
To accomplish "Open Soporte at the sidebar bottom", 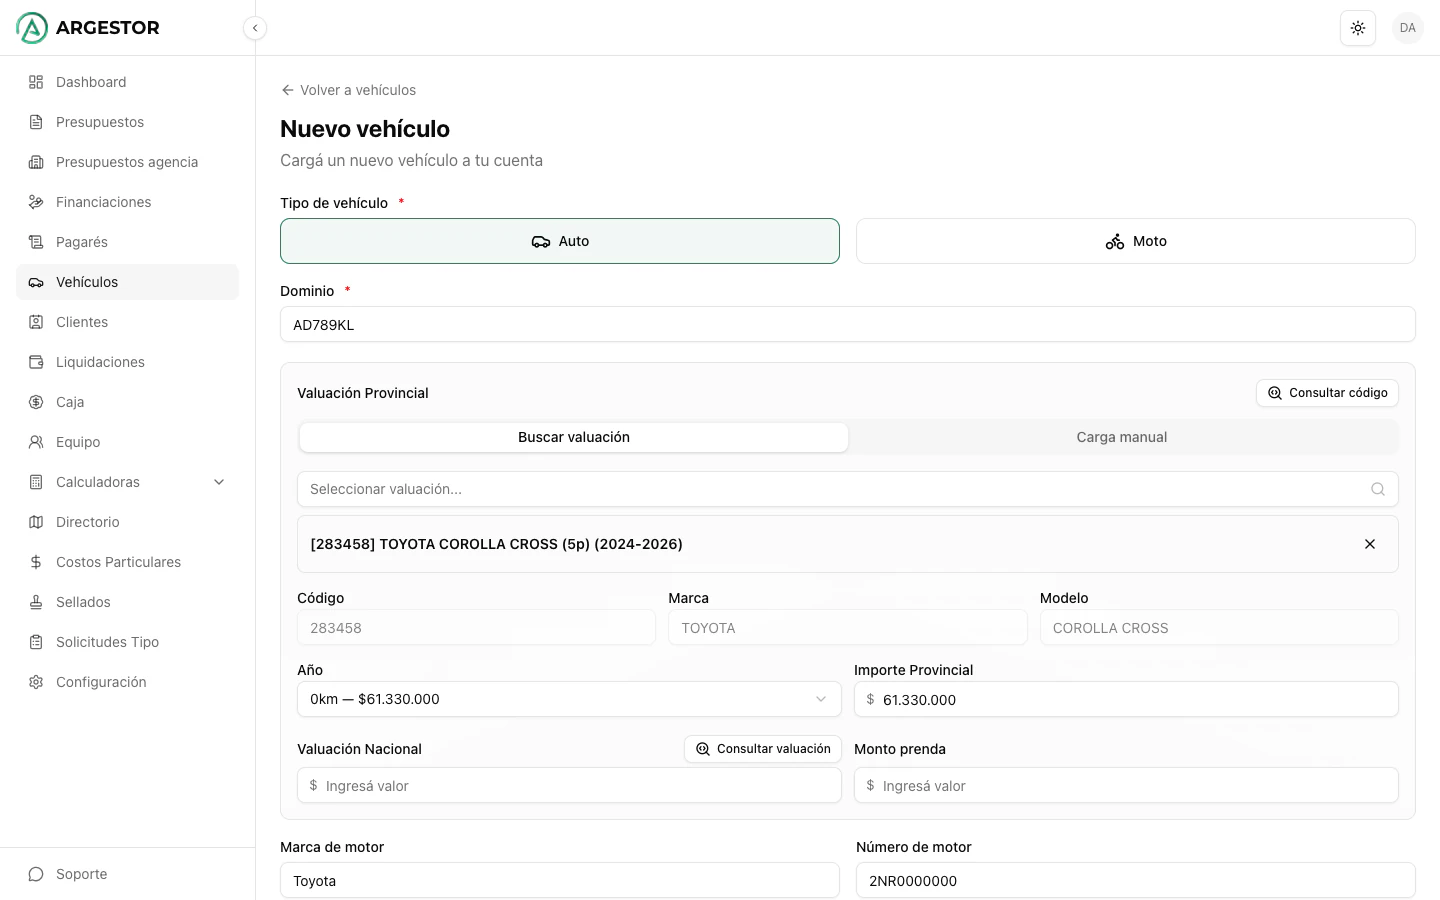I will tap(127, 874).
